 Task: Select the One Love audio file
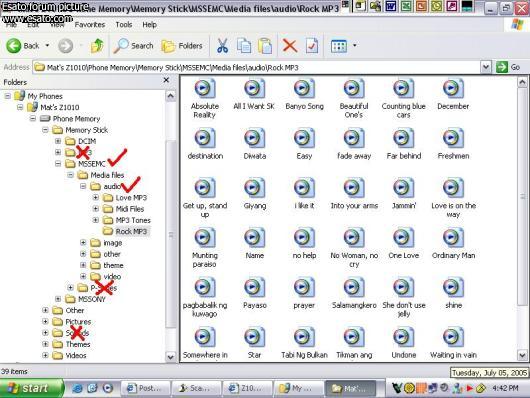click(x=403, y=244)
